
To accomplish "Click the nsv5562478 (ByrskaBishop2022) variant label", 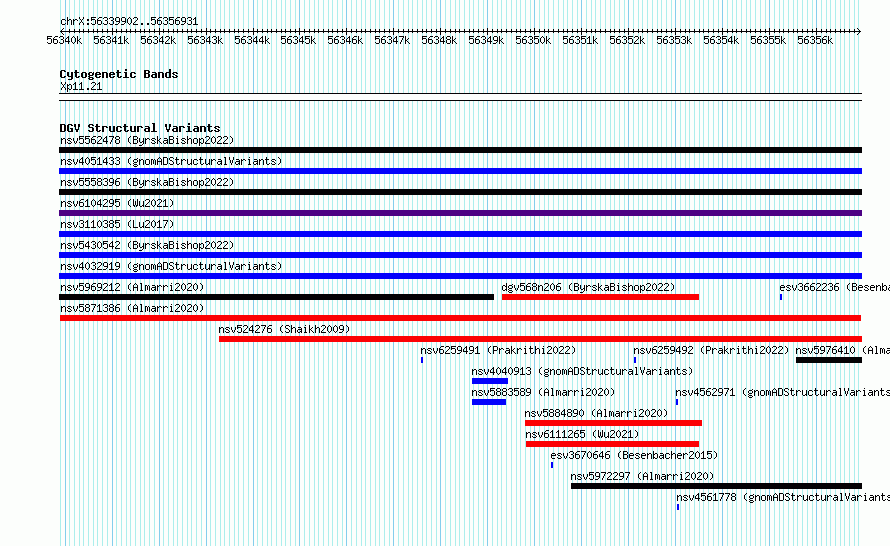I will [x=147, y=140].
